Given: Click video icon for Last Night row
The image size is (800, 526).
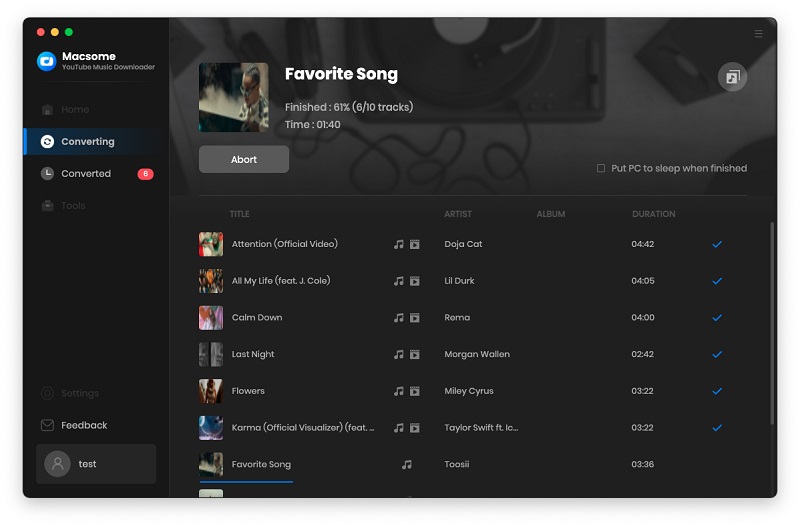Looking at the screenshot, I should [415, 355].
